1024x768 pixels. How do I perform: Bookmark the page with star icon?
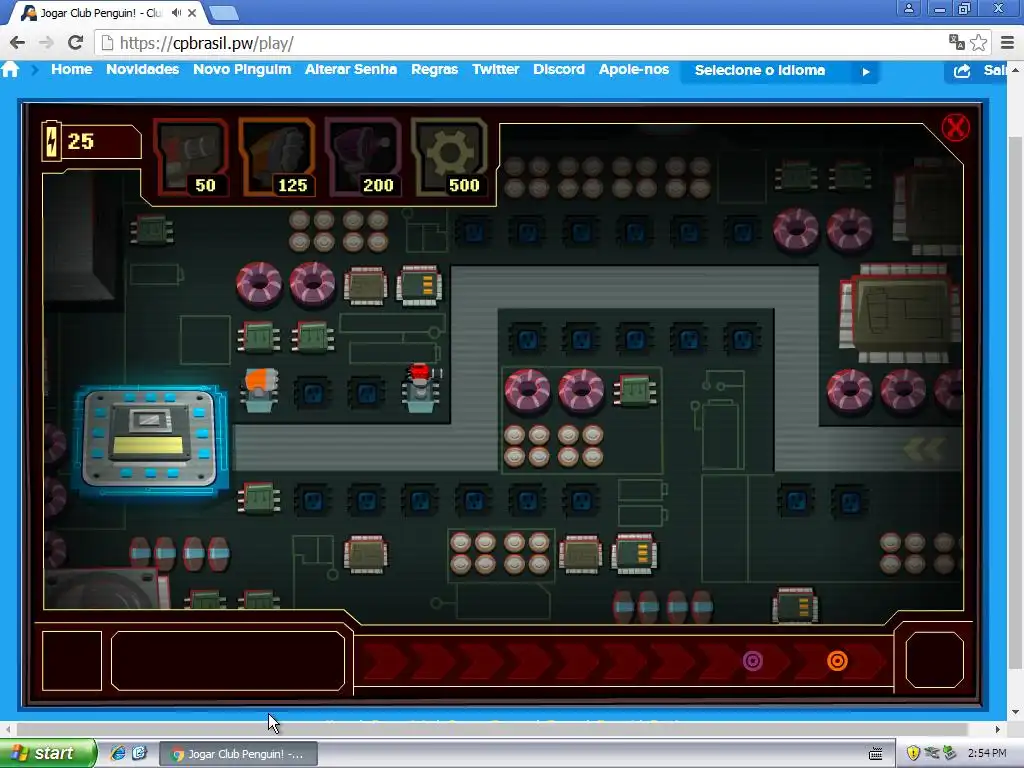(978, 43)
